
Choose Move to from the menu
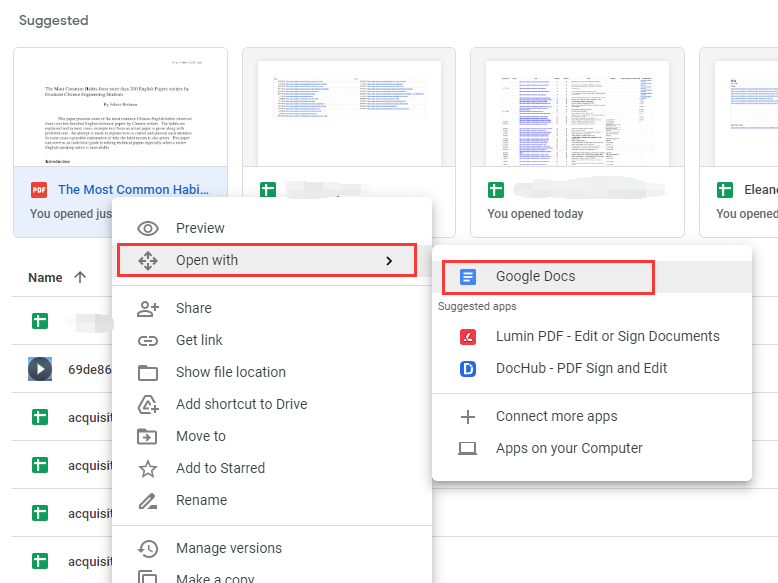[x=272, y=437]
